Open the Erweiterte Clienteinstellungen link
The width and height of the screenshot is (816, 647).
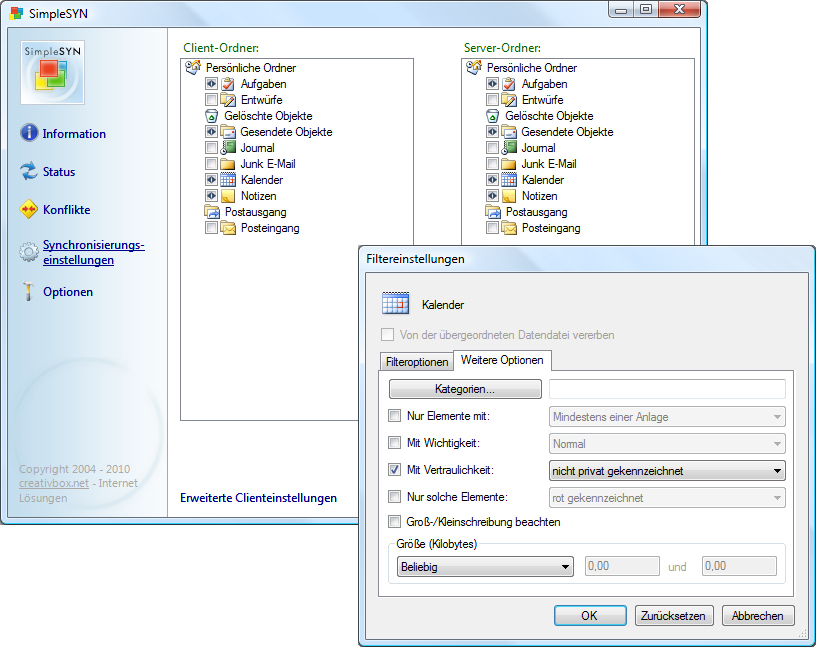coord(258,498)
